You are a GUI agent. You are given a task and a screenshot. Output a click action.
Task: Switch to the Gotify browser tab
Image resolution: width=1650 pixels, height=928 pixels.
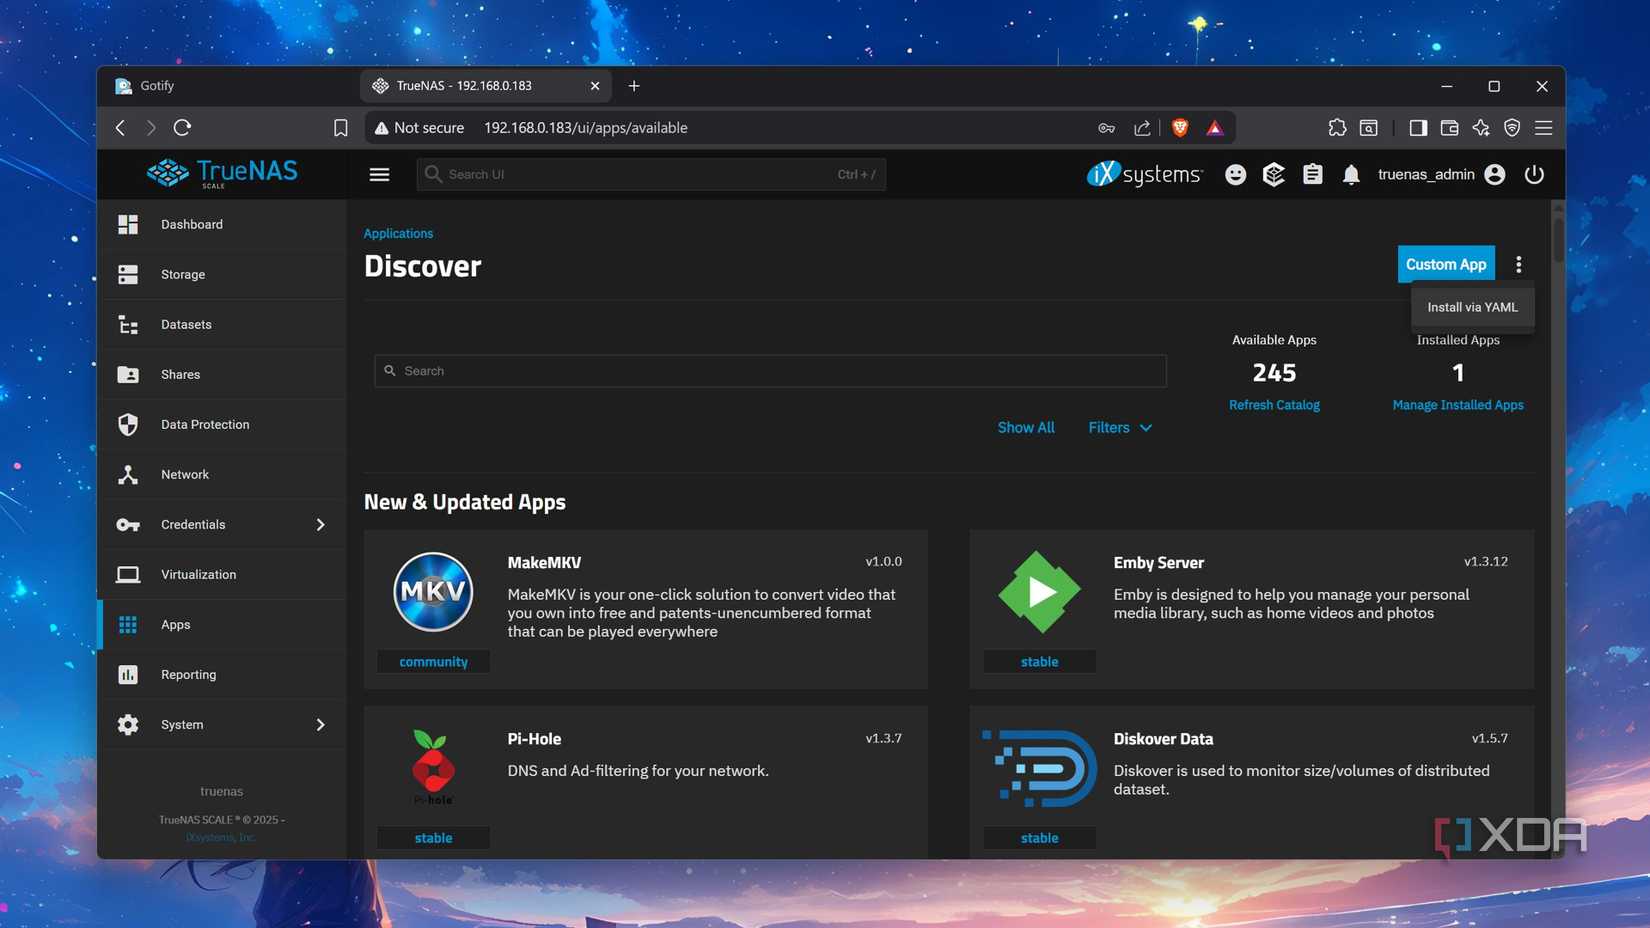(228, 86)
